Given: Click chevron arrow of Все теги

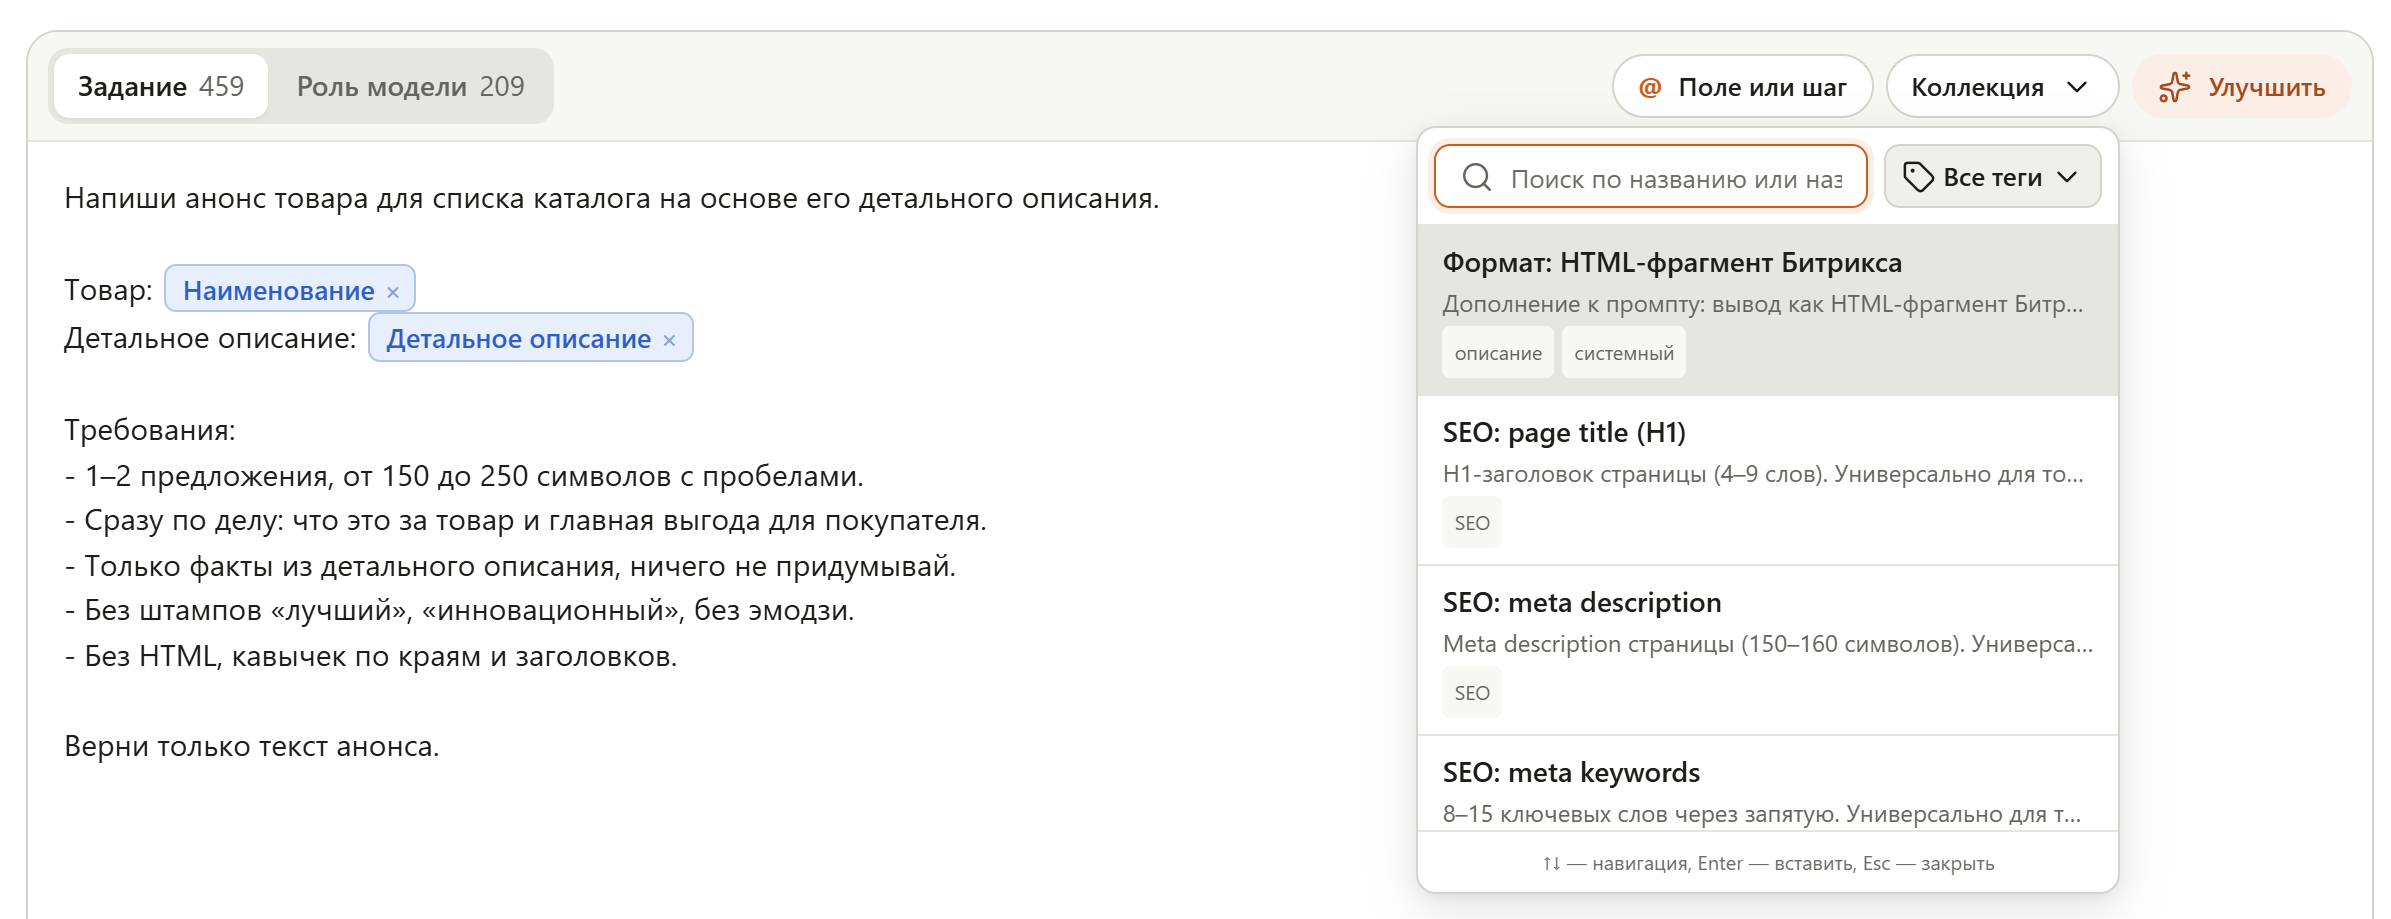Looking at the screenshot, I should (2068, 177).
